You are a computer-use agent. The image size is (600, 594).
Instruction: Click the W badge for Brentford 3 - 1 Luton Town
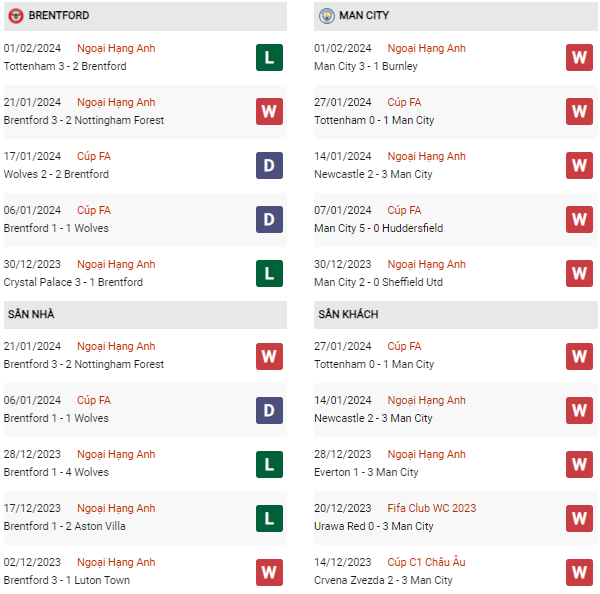coord(269,571)
